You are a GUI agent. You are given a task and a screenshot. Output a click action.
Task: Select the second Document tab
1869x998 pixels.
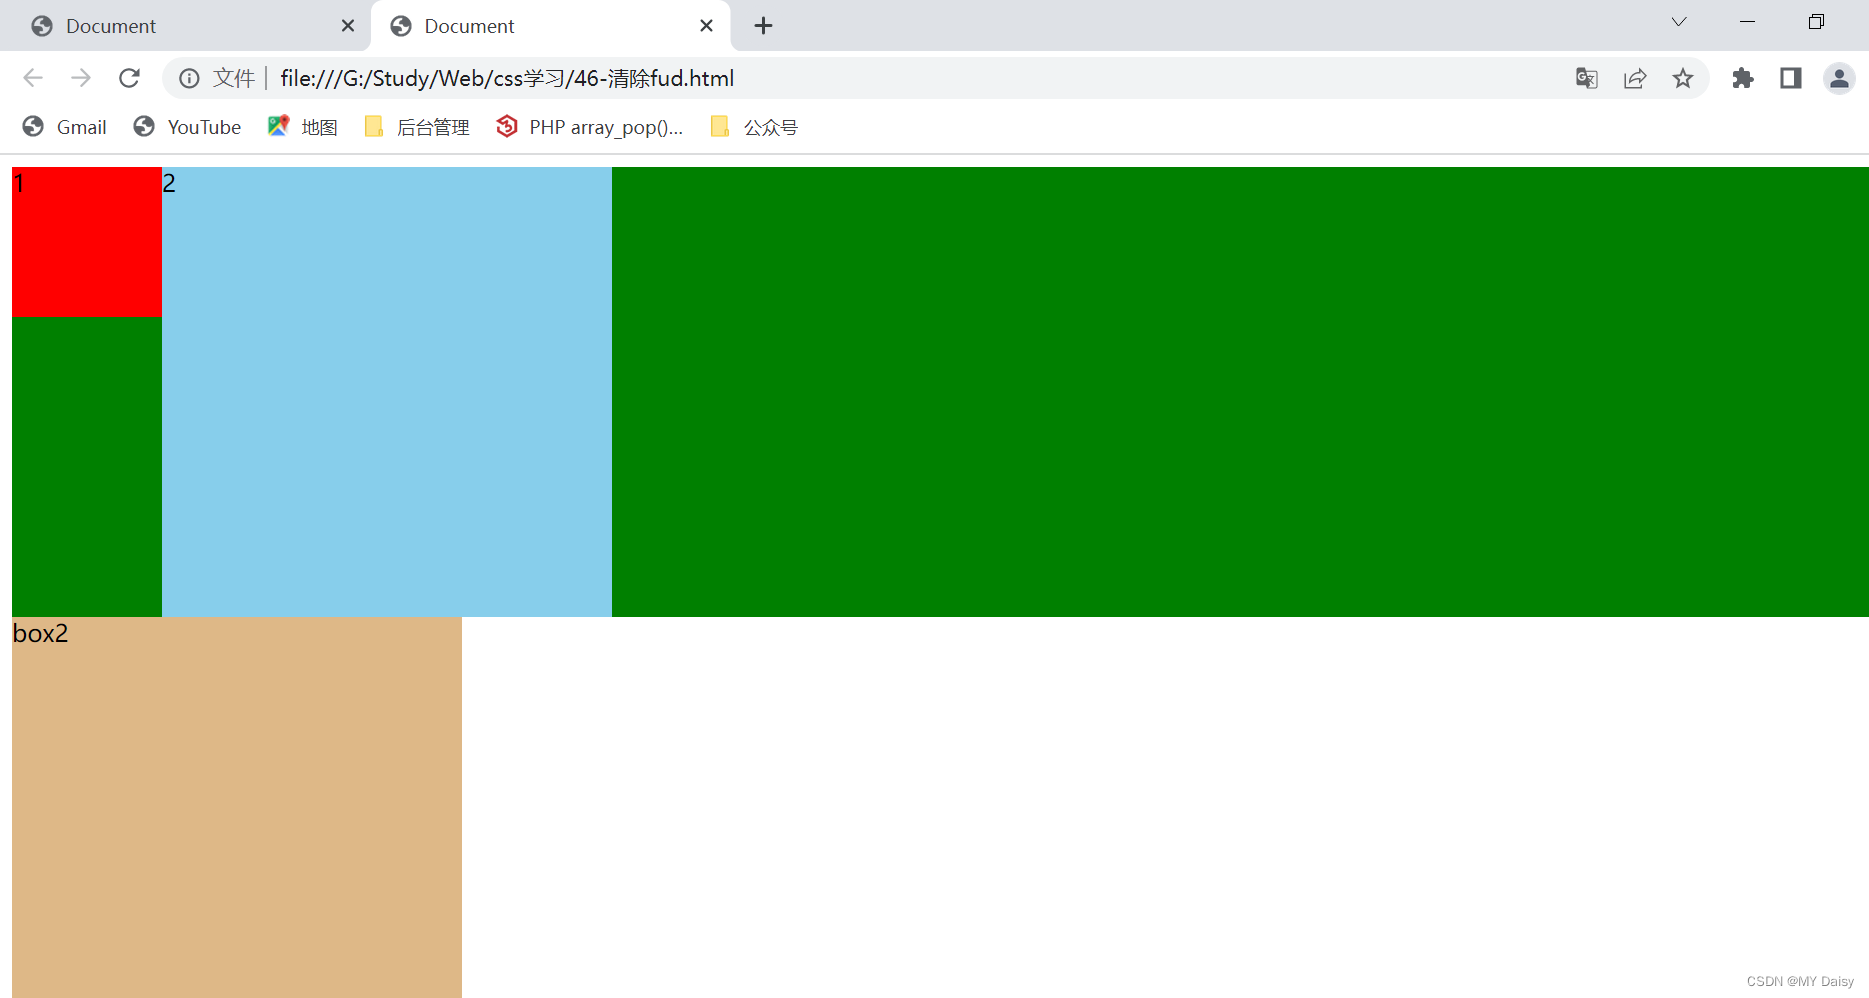pos(550,26)
